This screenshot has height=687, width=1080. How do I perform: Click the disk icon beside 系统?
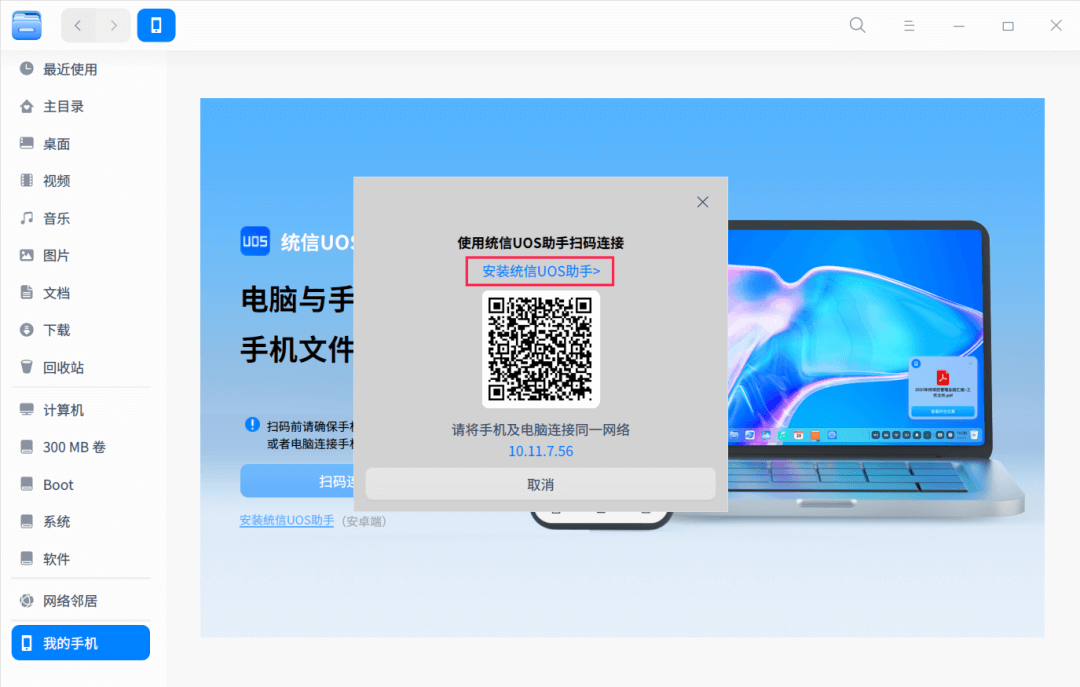[x=27, y=521]
